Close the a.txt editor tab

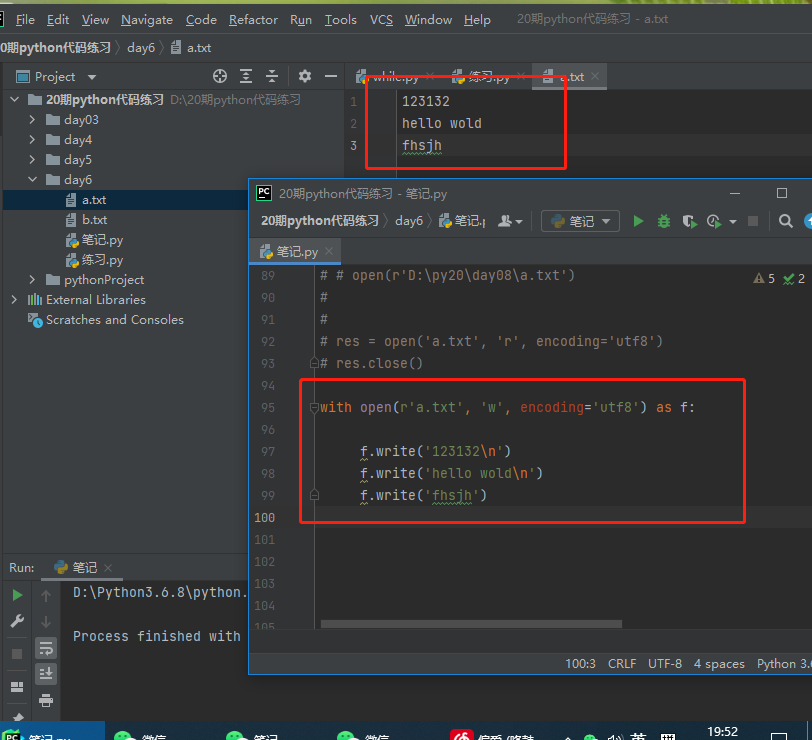[595, 76]
